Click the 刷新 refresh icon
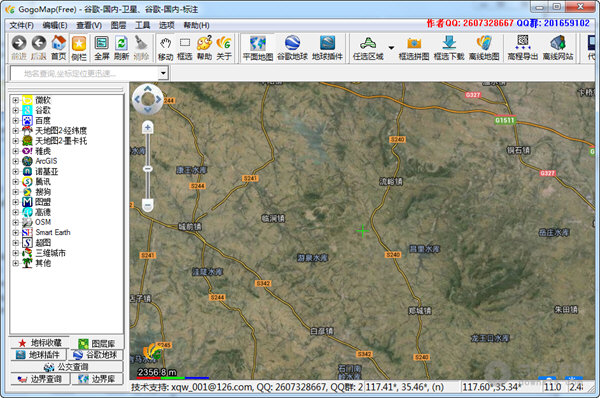600x398 pixels. tap(121, 47)
